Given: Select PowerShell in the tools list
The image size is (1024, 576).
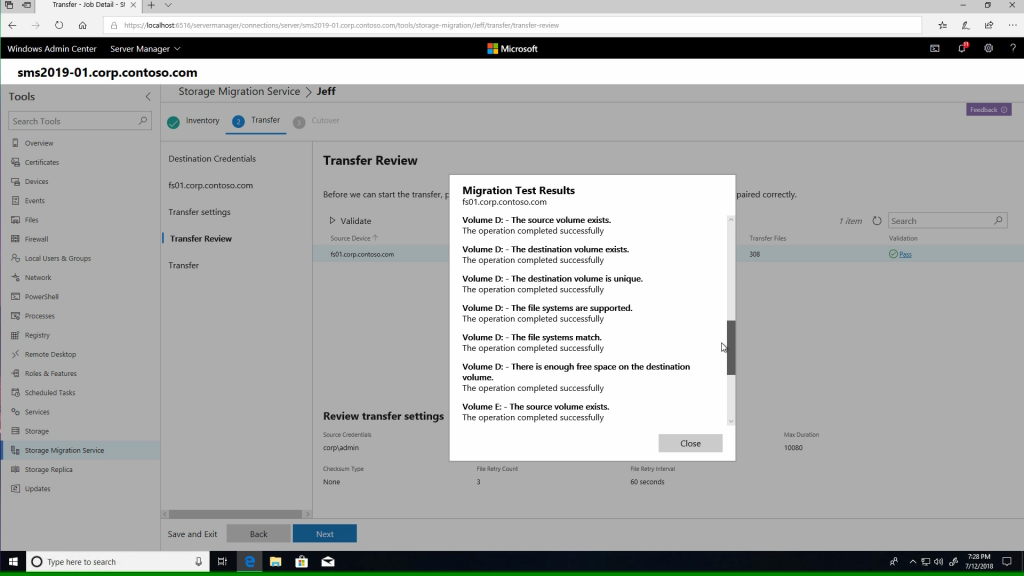Looking at the screenshot, I should tap(41, 296).
